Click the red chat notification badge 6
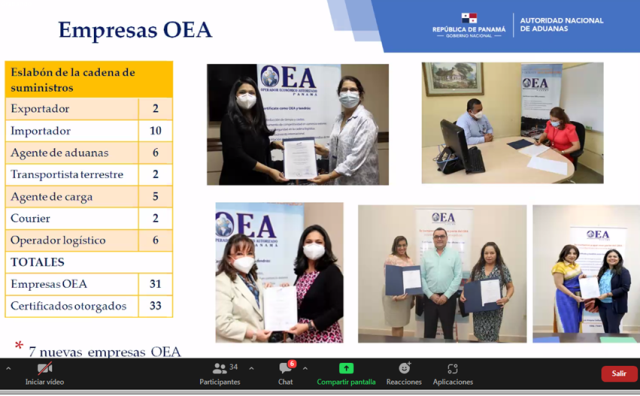The height and width of the screenshot is (396, 640). click(x=292, y=363)
